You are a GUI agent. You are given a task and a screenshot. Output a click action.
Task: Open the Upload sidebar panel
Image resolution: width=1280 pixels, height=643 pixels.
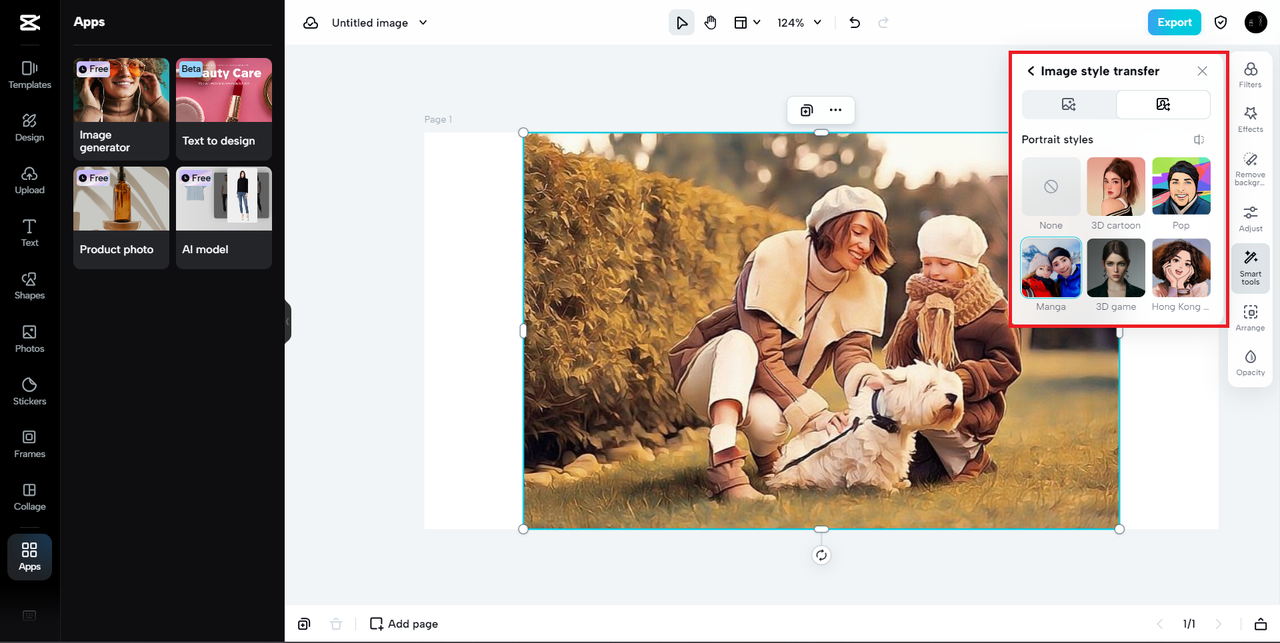[29, 181]
